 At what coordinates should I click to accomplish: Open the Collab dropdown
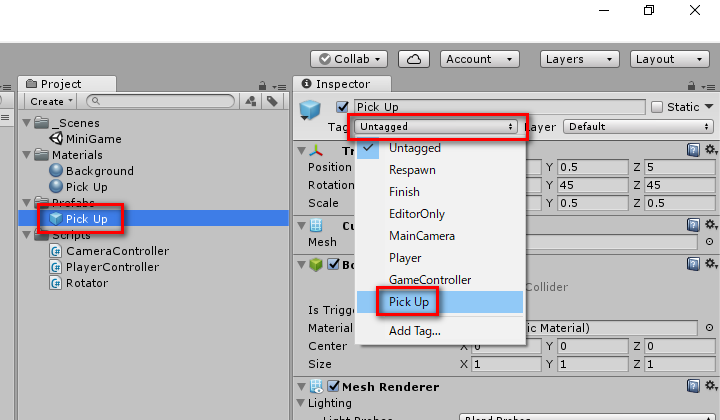point(349,59)
